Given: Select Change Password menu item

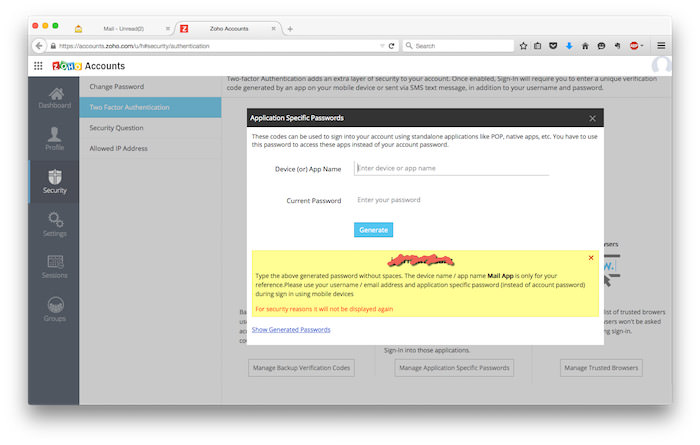Looking at the screenshot, I should pyautogui.click(x=150, y=87).
